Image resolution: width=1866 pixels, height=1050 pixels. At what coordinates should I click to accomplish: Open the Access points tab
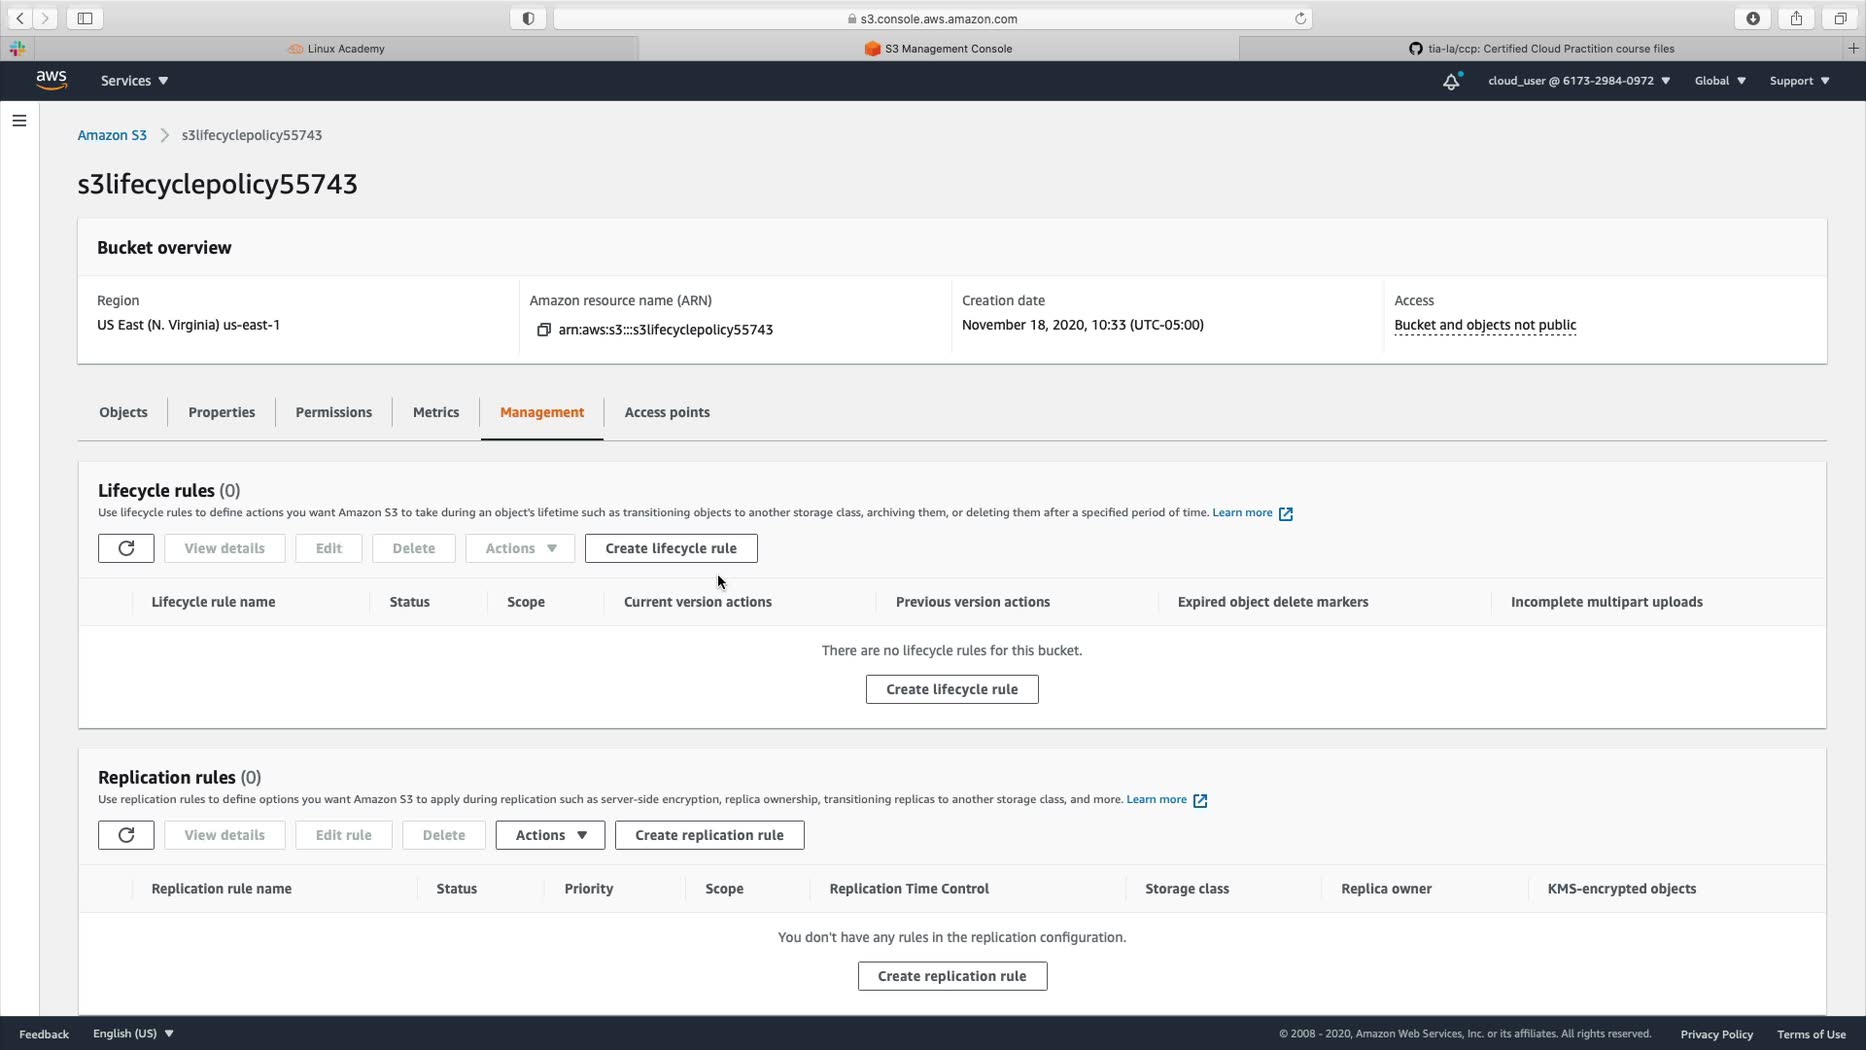pyautogui.click(x=667, y=412)
